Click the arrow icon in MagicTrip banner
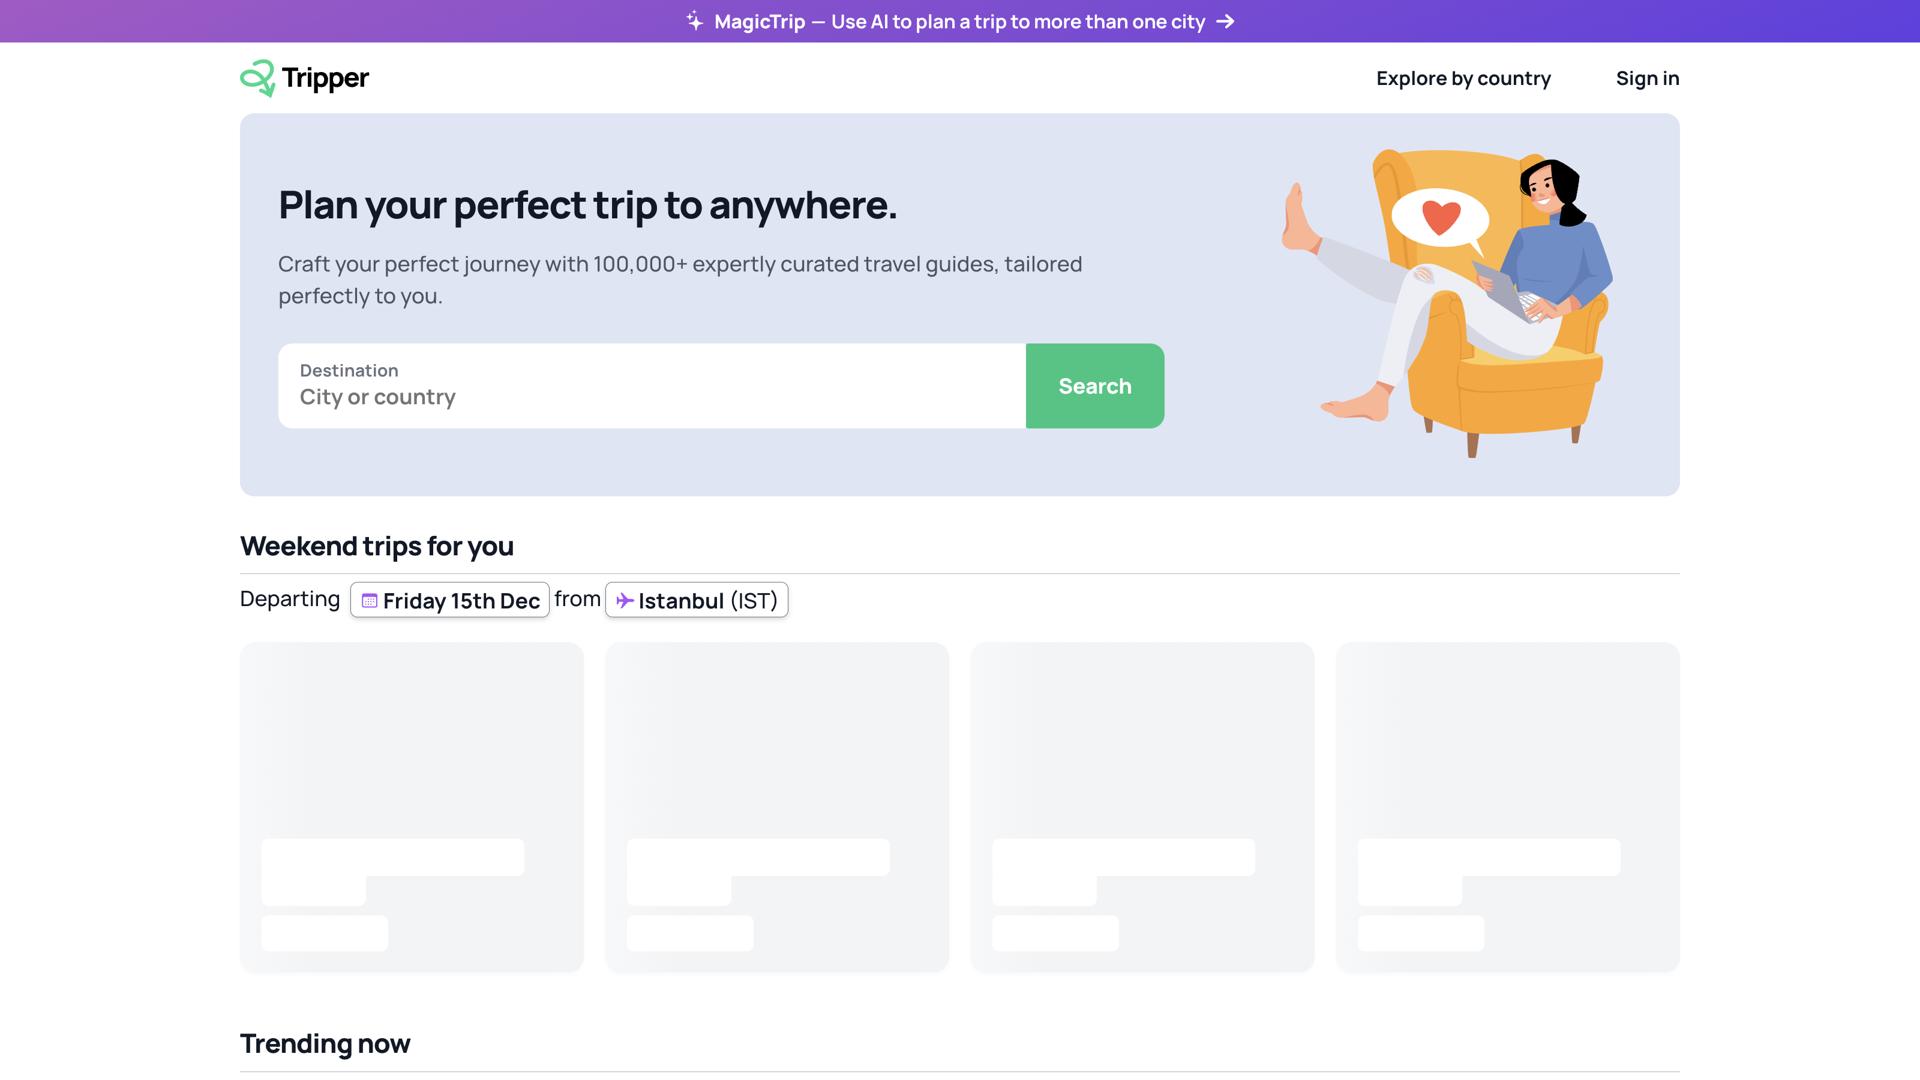The image size is (1920, 1080). pyautogui.click(x=1225, y=21)
